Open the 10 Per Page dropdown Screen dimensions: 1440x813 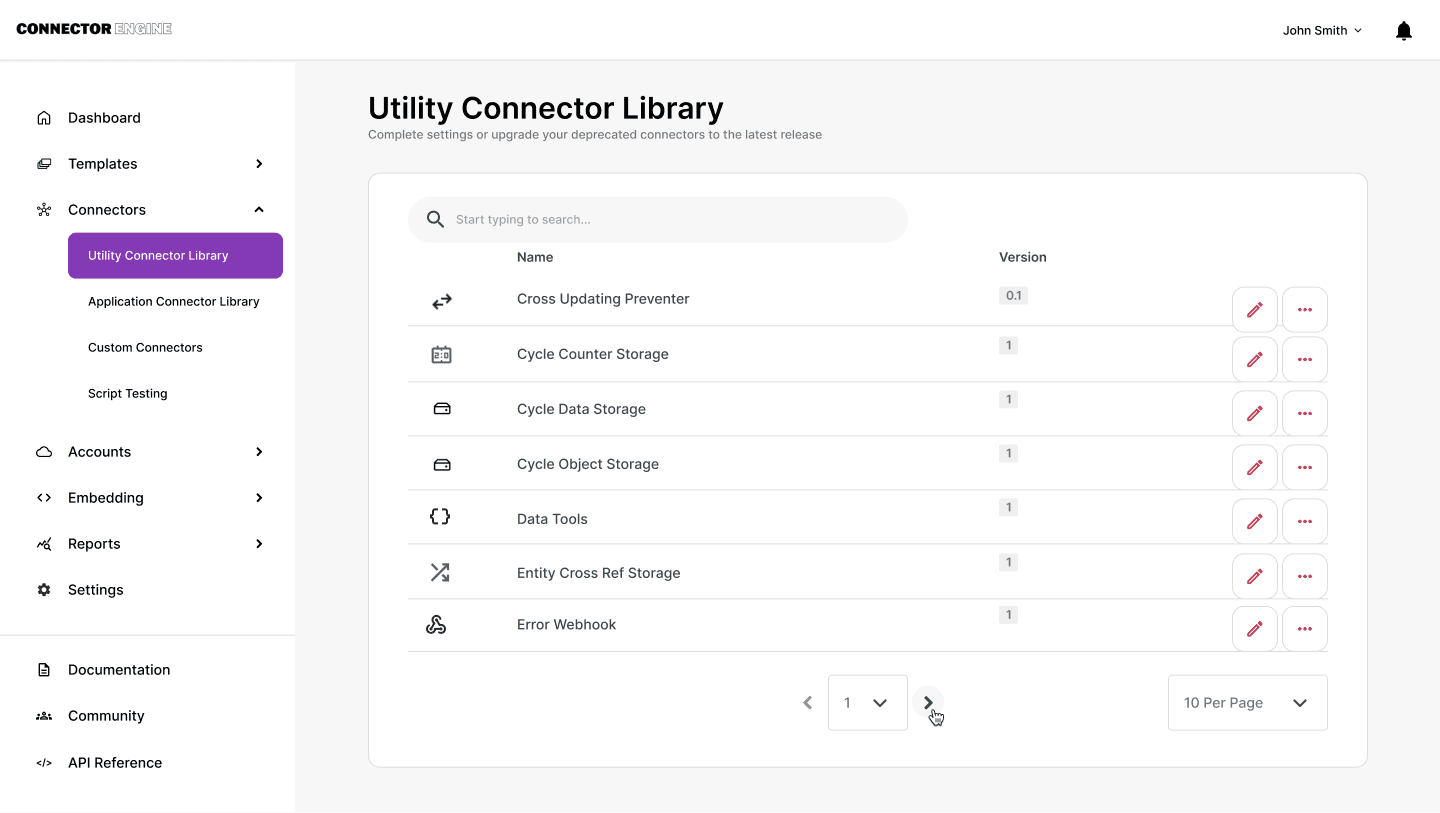click(x=1246, y=702)
